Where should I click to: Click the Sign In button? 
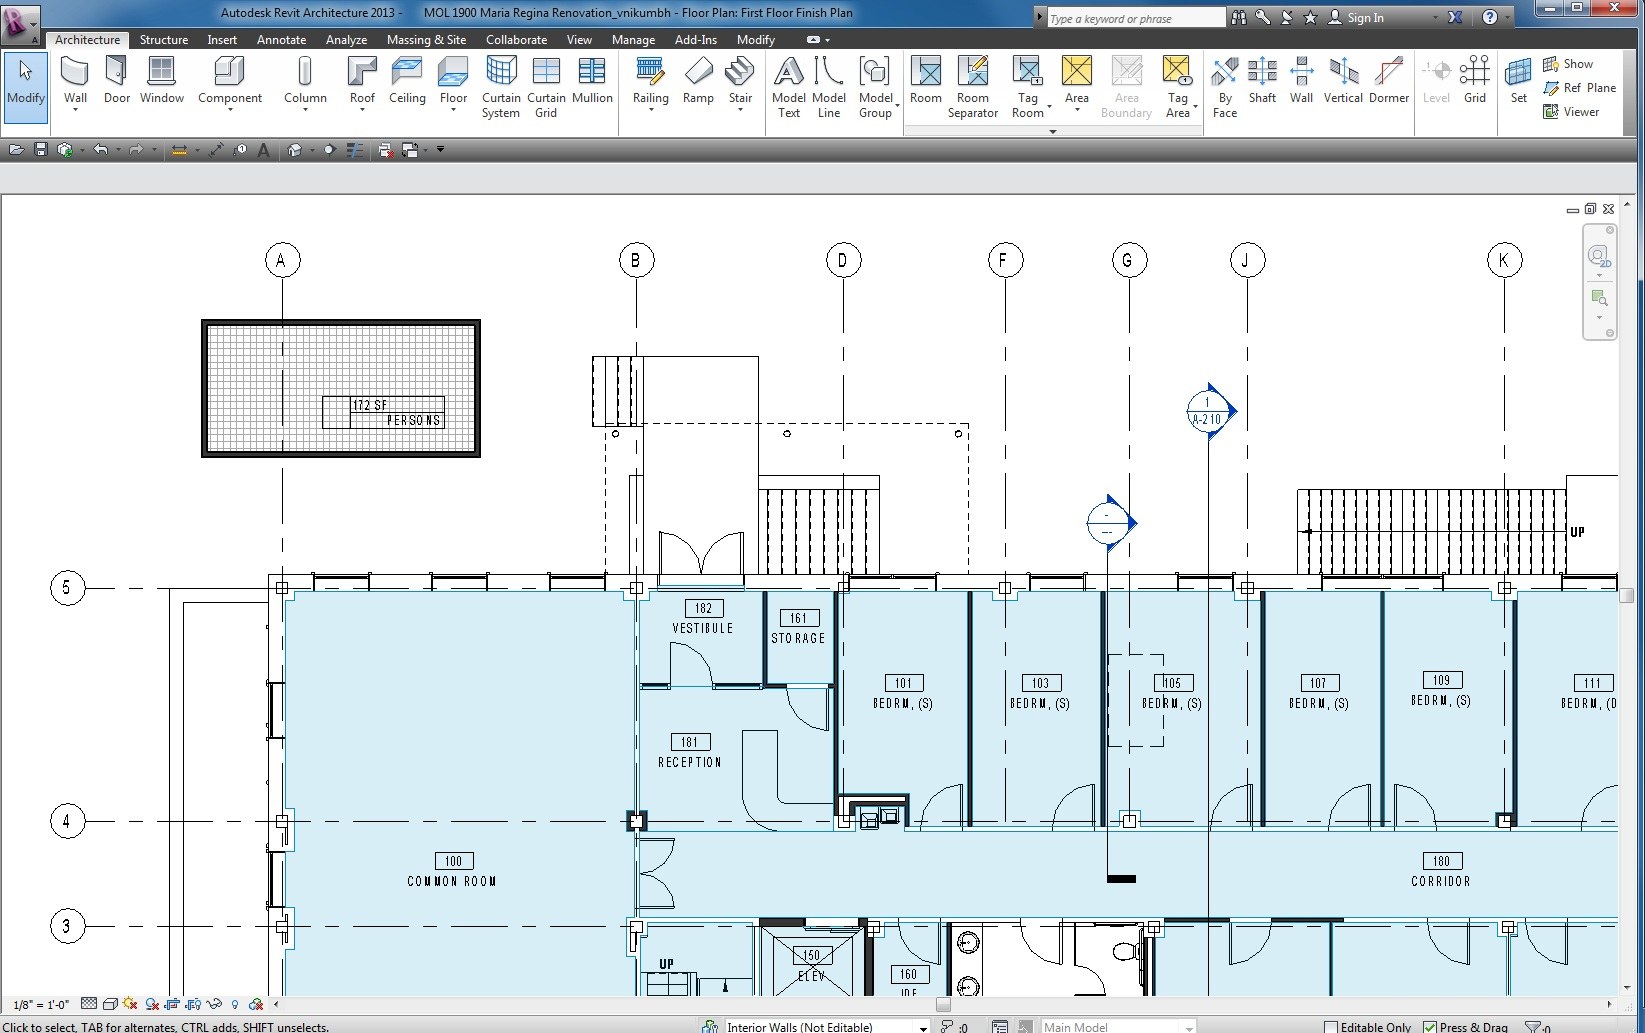[x=1365, y=18]
